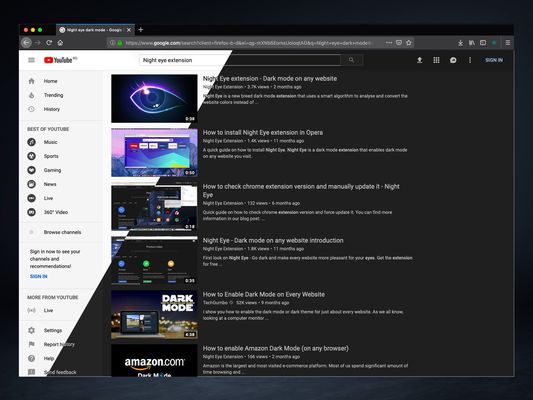533x400 pixels.
Task: Click the green lock site security icon
Action: (120, 43)
